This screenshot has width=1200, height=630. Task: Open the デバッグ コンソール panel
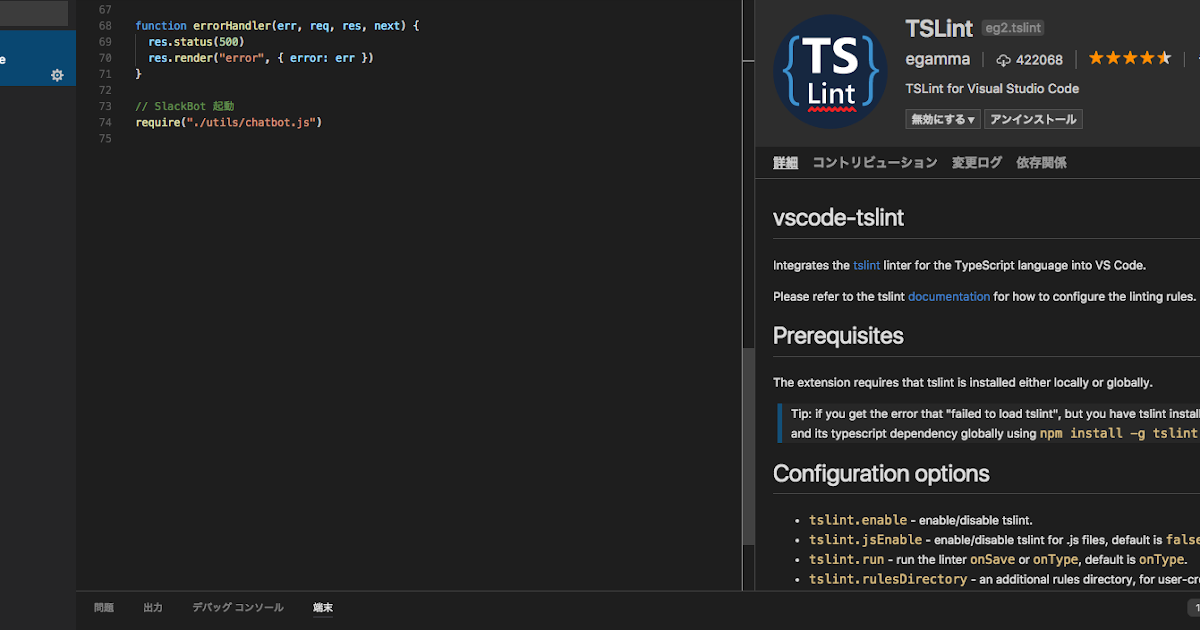click(236, 607)
